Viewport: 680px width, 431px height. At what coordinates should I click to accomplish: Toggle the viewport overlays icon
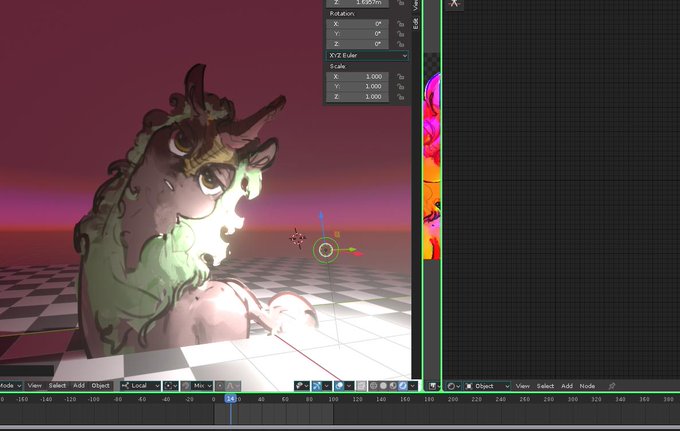click(339, 385)
